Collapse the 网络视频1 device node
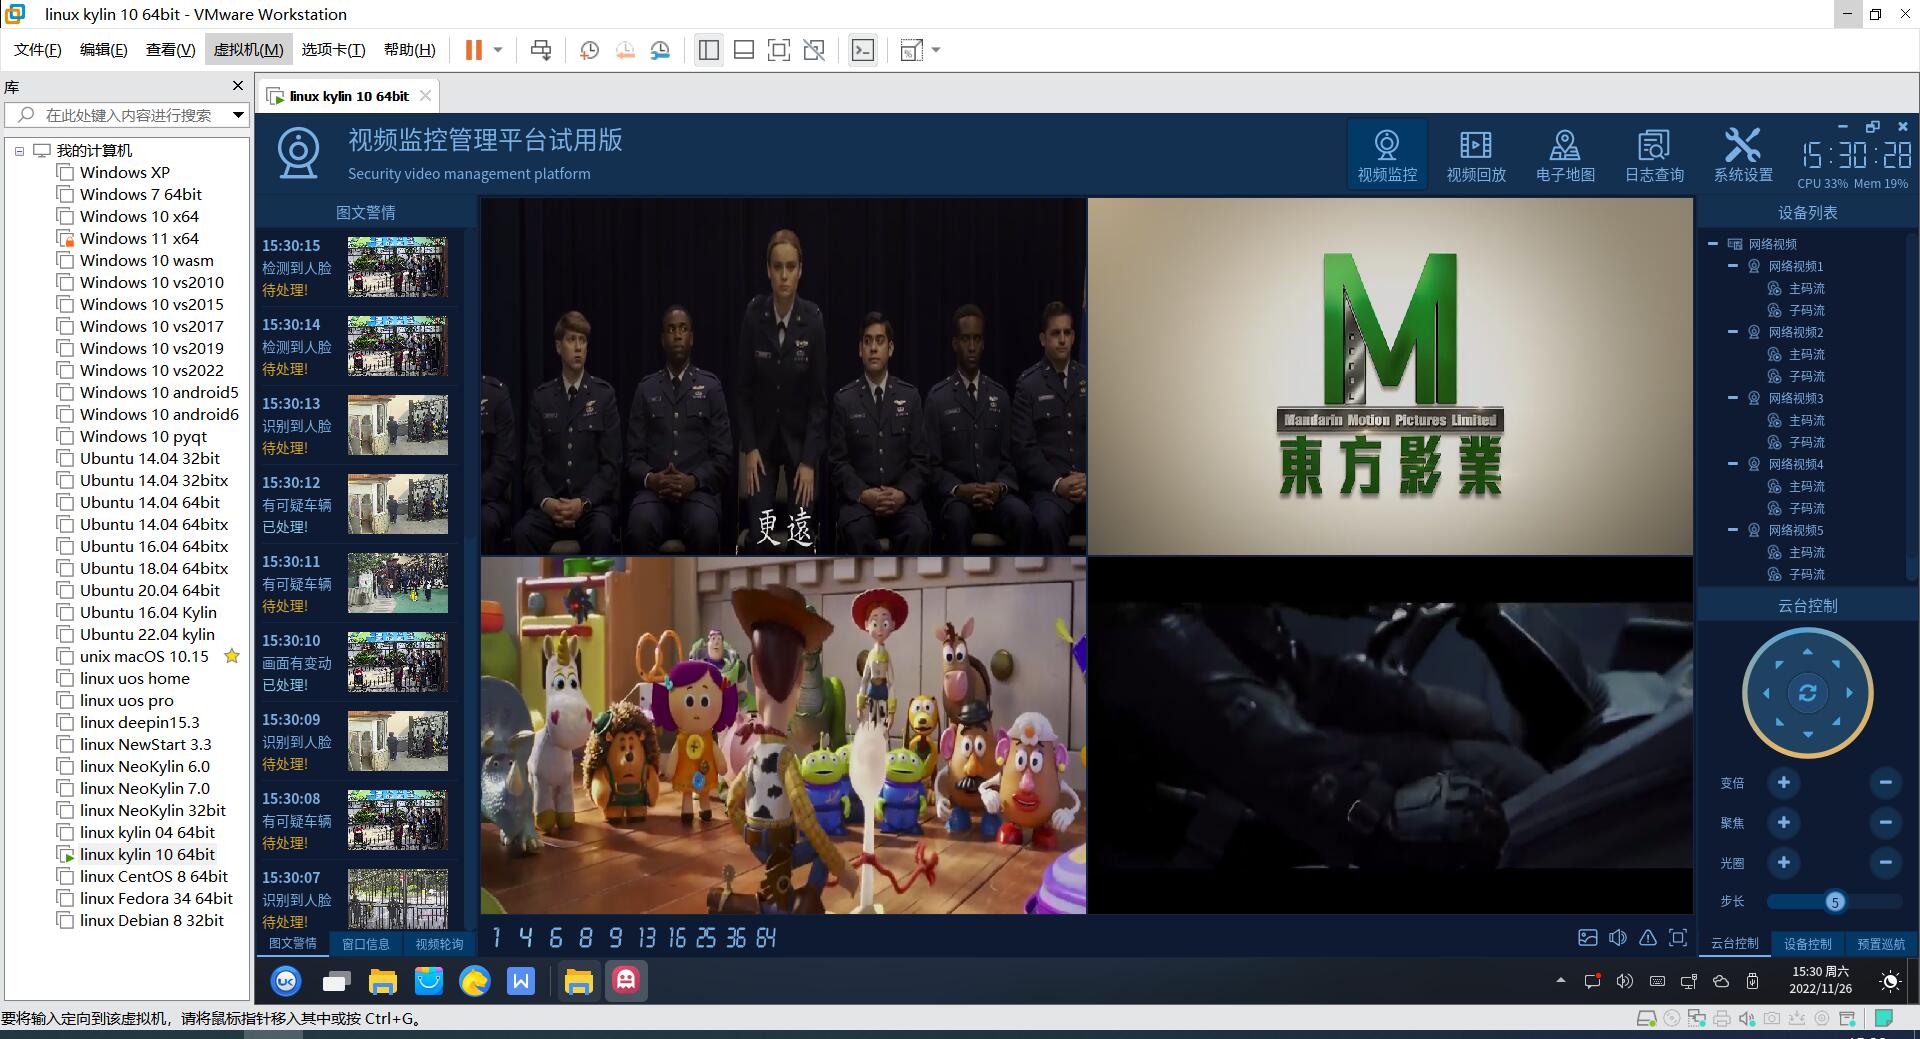The height and width of the screenshot is (1039, 1920). (1733, 266)
